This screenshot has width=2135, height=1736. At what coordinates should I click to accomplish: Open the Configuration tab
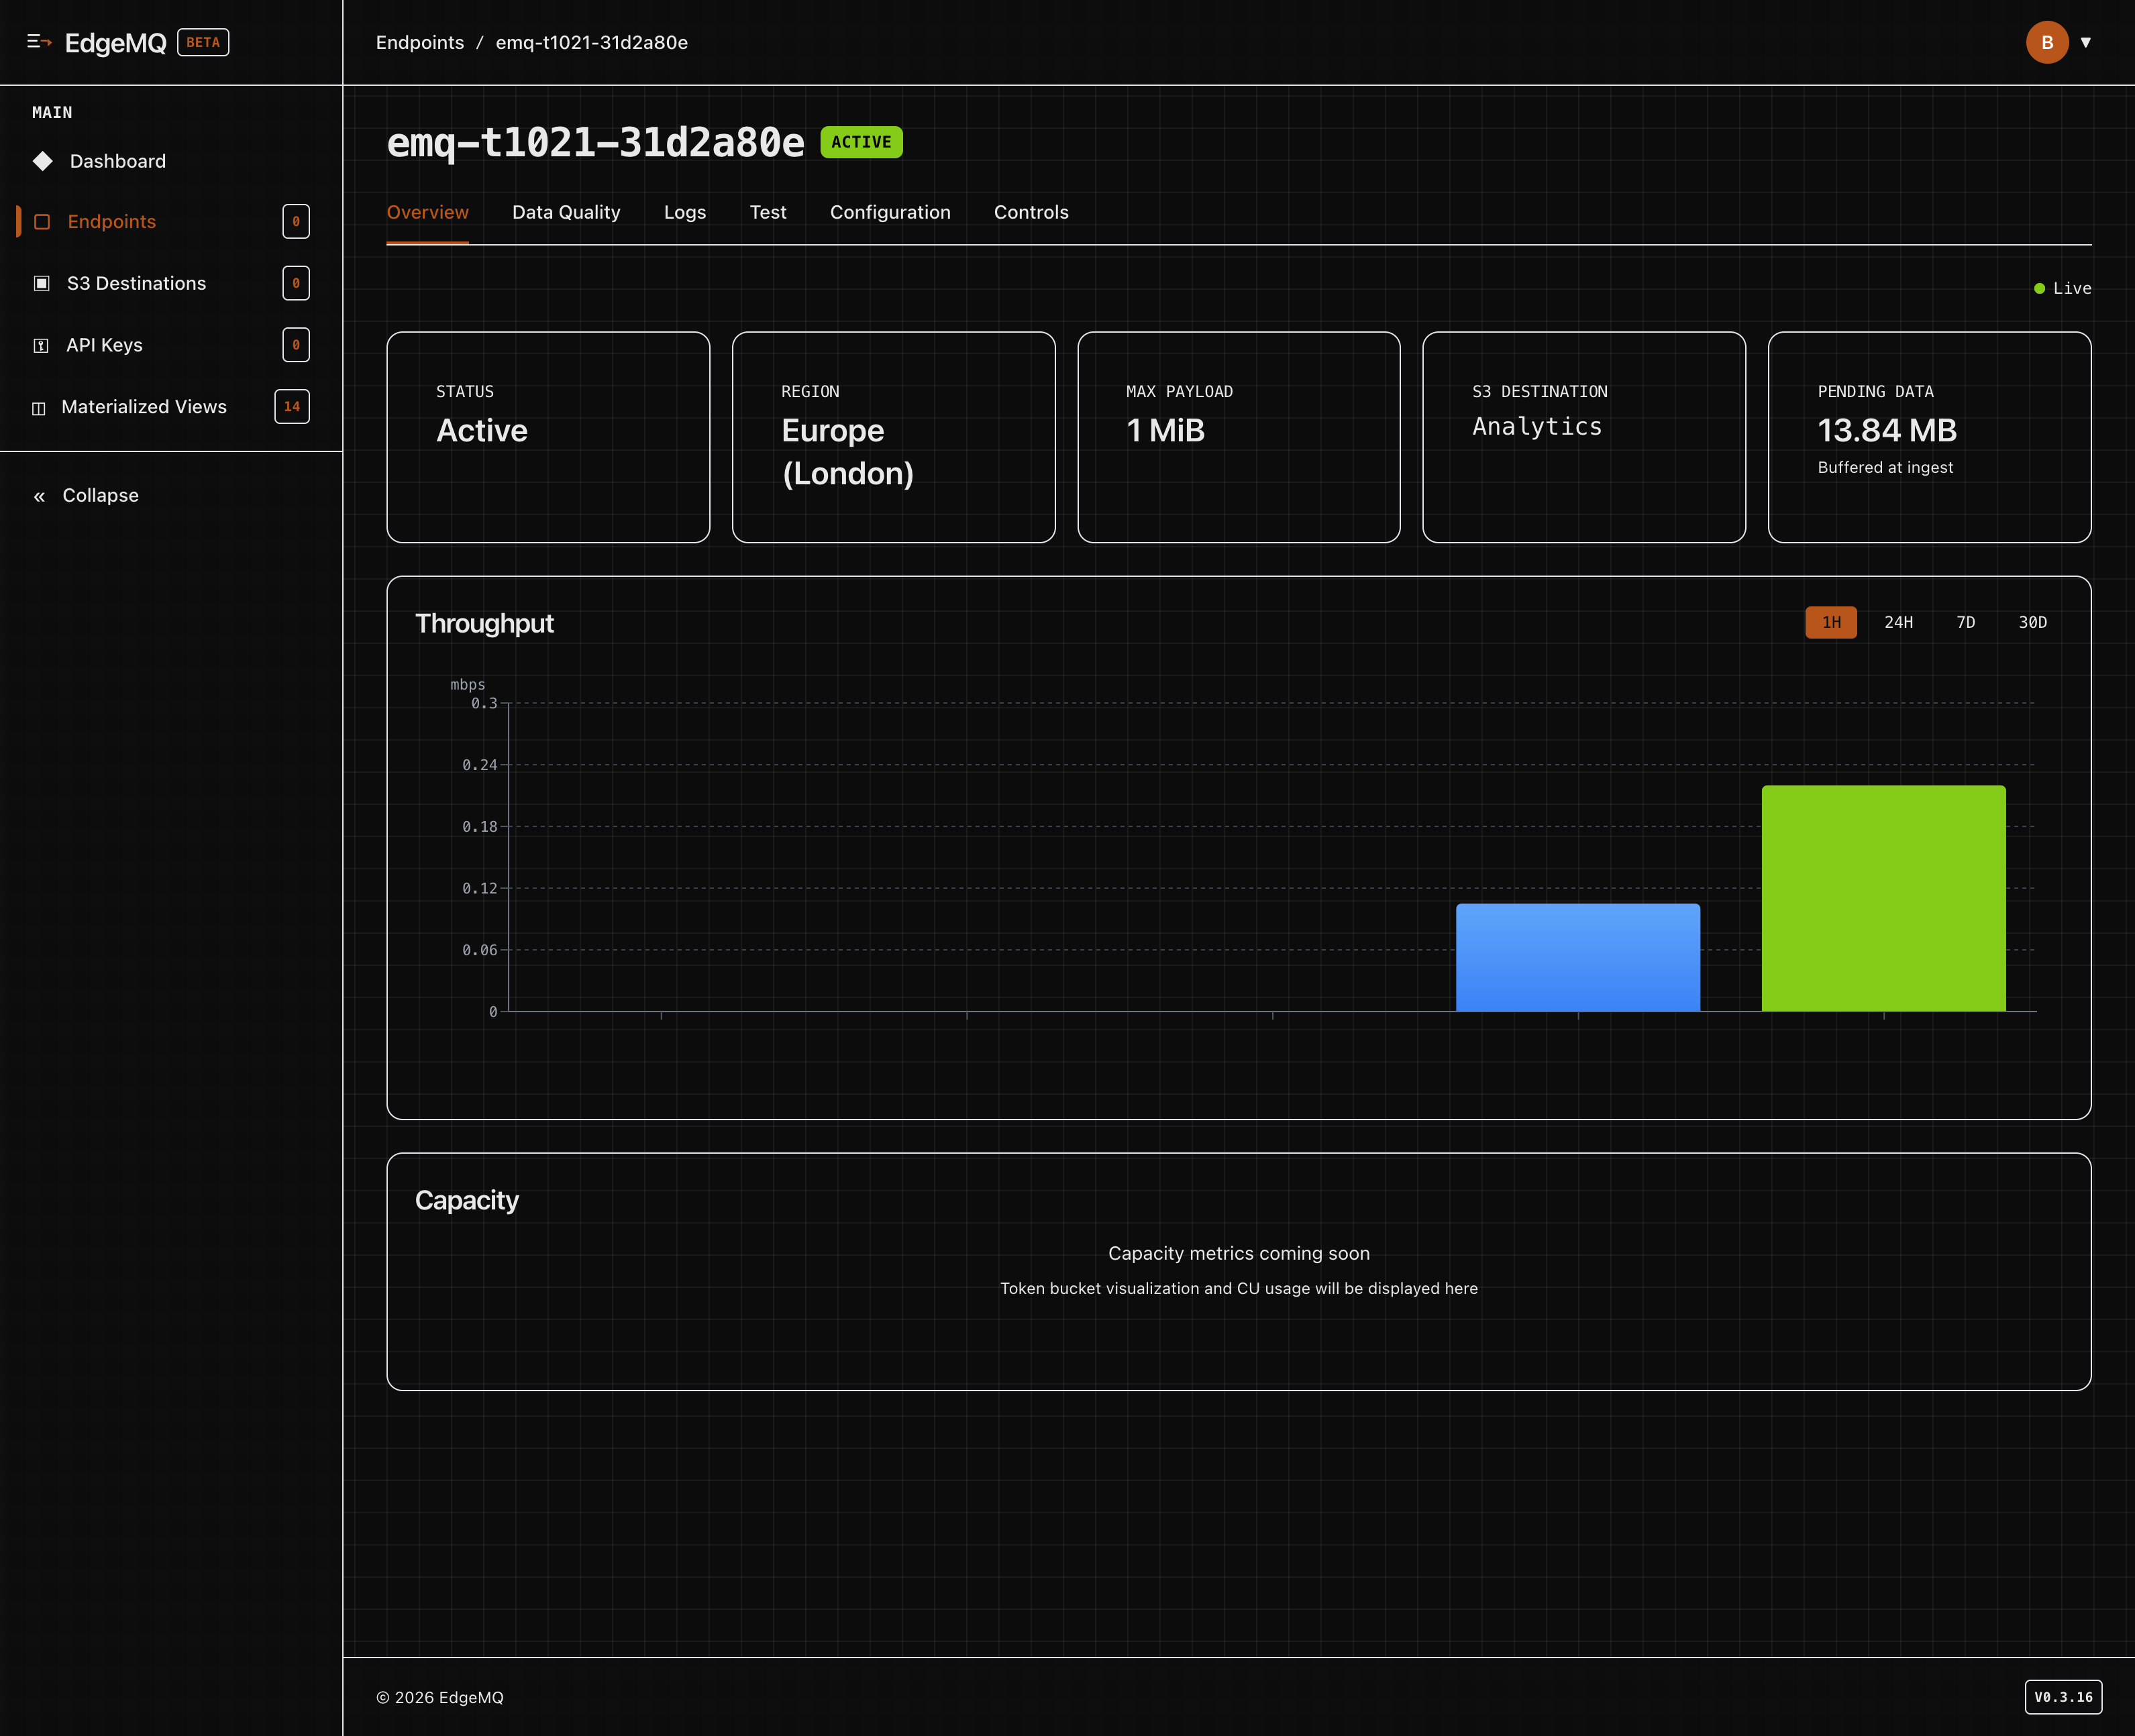[890, 212]
